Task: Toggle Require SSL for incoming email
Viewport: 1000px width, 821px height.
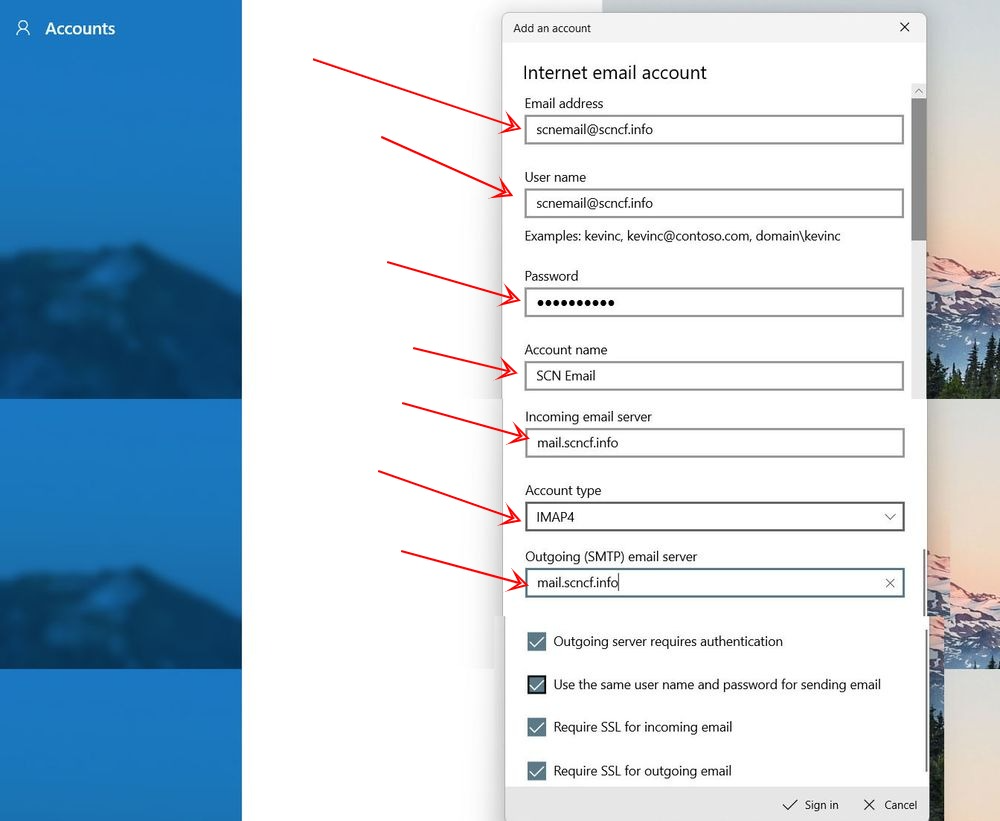Action: coord(537,727)
